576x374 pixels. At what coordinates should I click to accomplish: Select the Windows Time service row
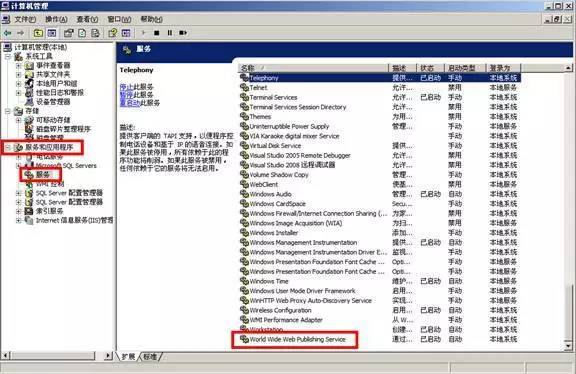tap(379, 281)
